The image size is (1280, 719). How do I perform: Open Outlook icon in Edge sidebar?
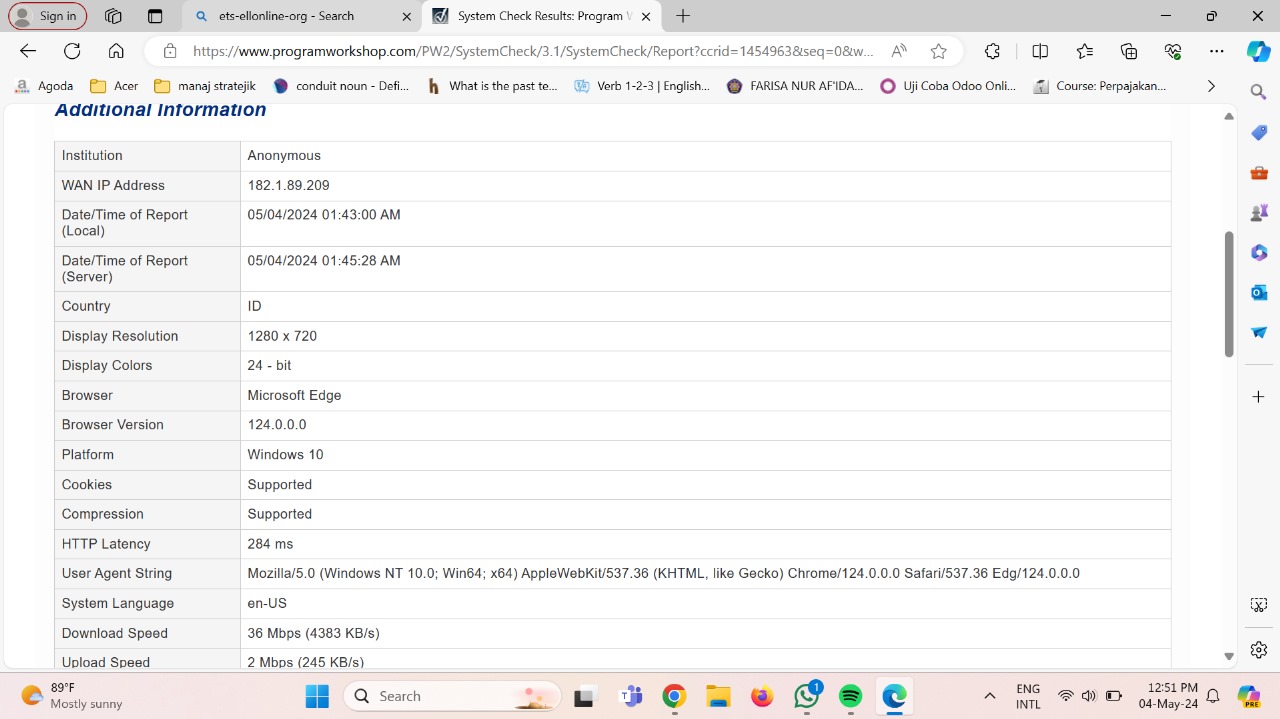[x=1259, y=292]
